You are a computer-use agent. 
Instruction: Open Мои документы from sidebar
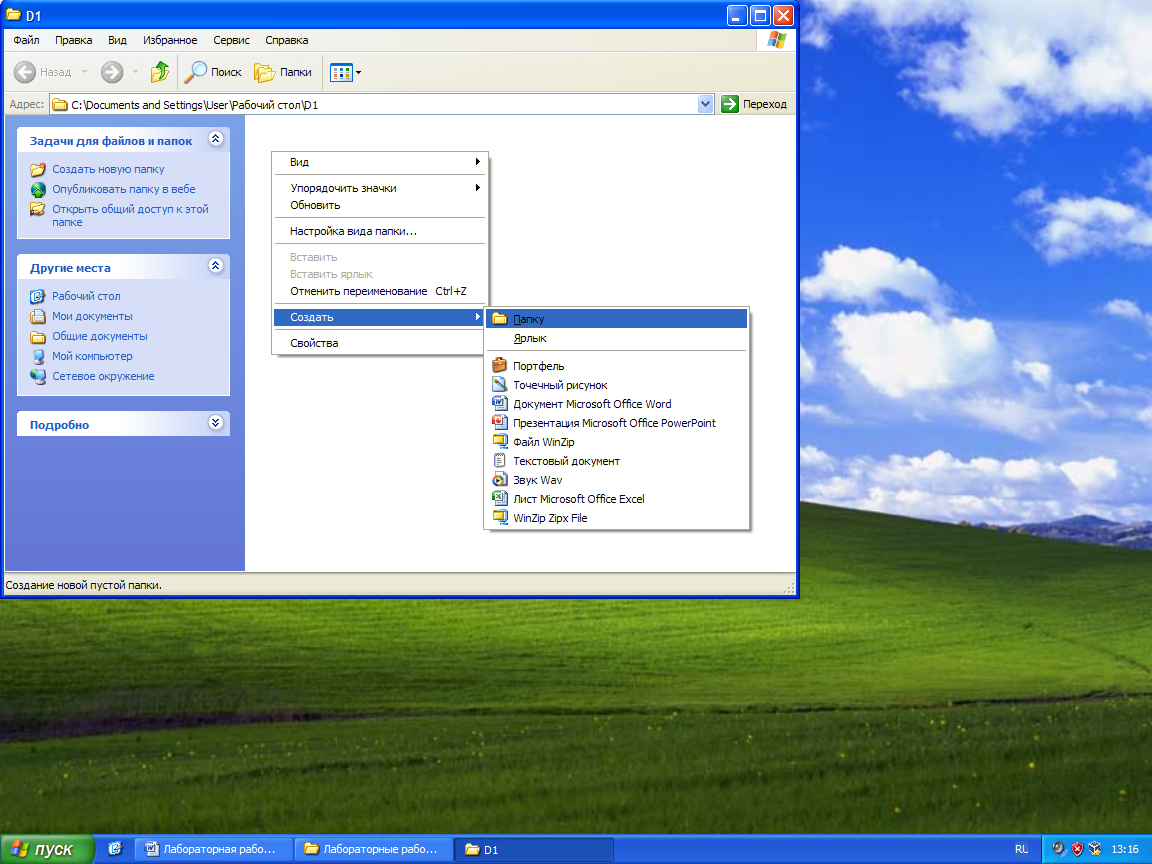(x=92, y=316)
